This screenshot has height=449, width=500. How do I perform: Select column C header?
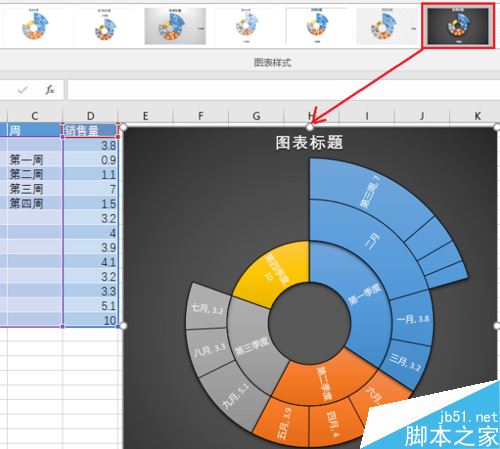(x=35, y=116)
